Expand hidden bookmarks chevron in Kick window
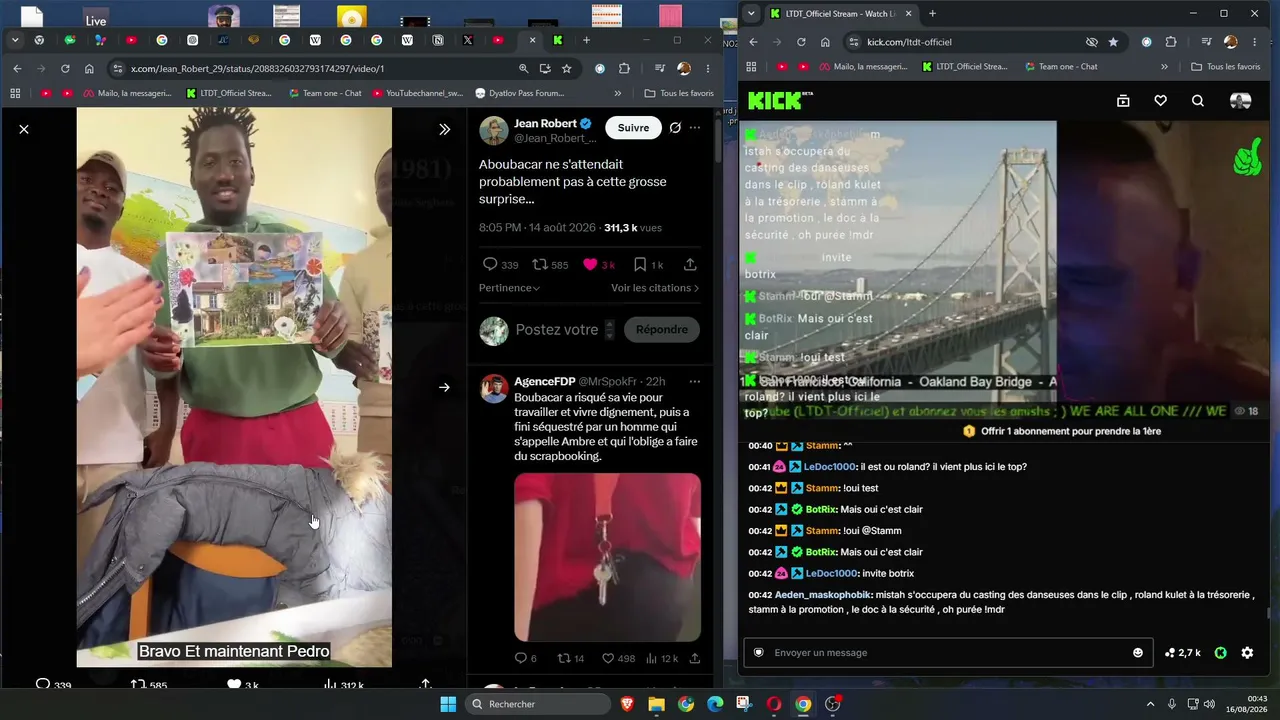Viewport: 1280px width, 720px height. coord(1164,67)
